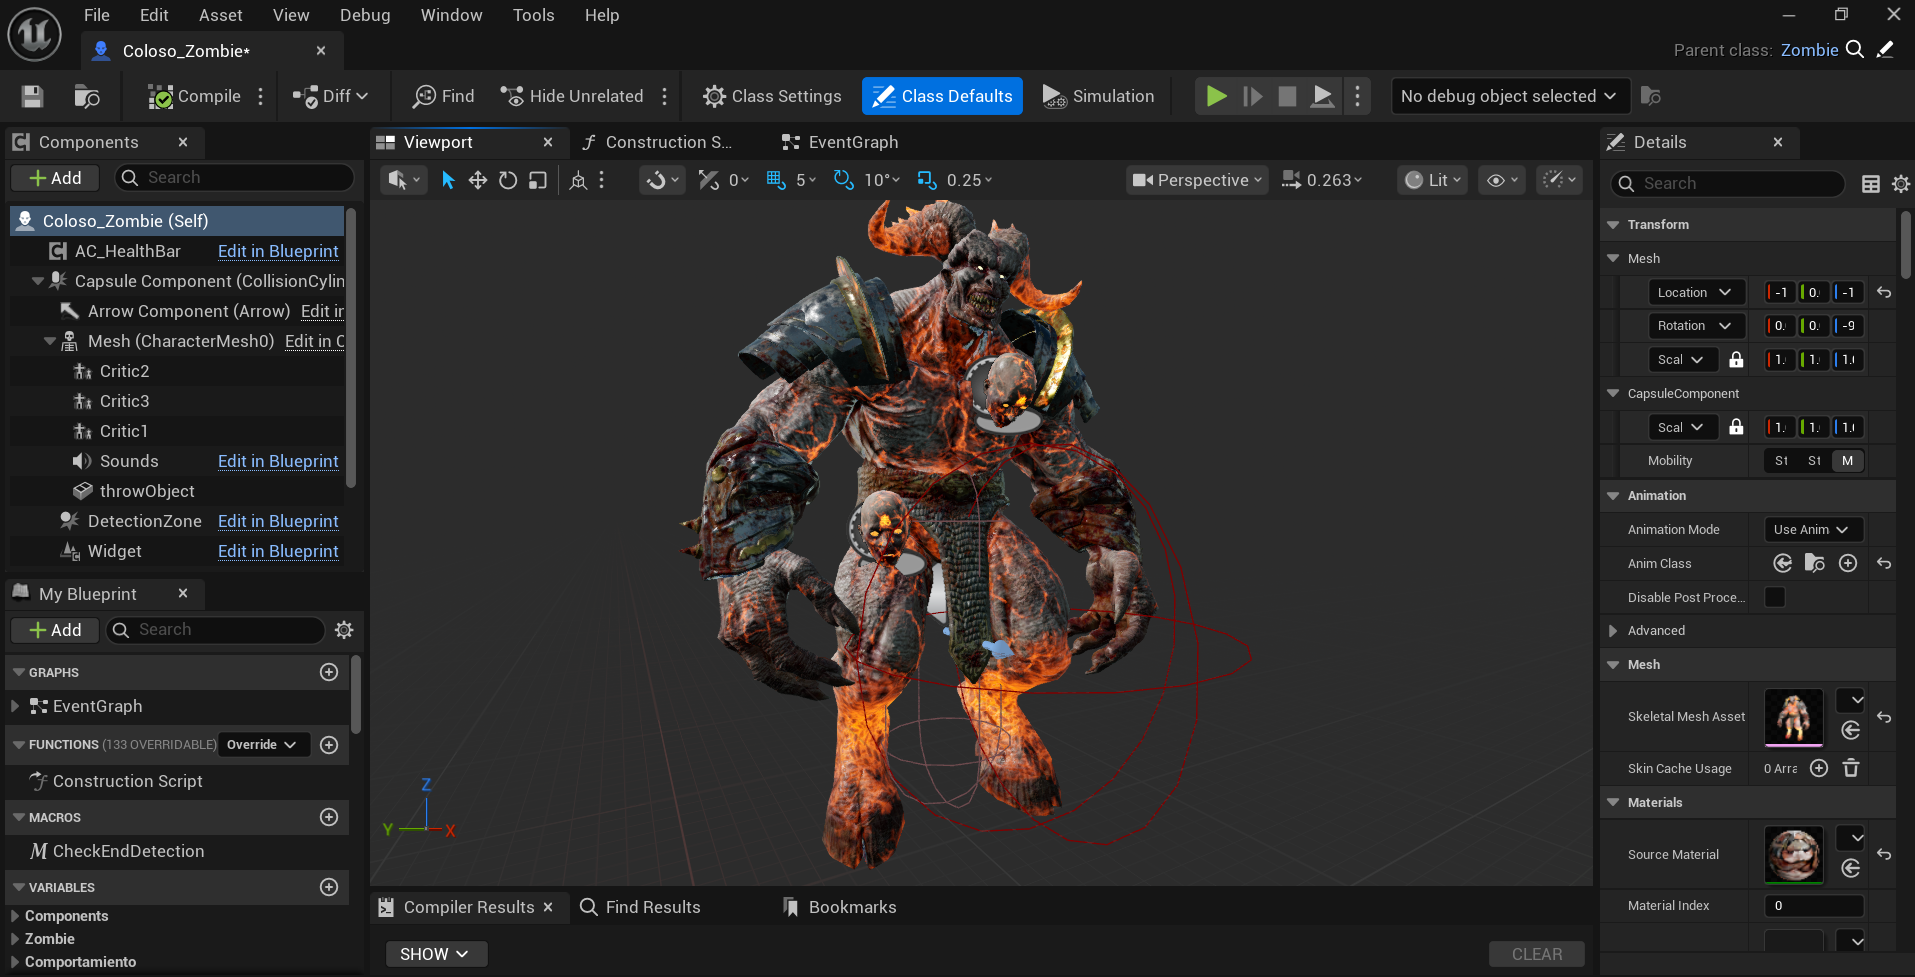Select the translate (move) tool in viewport
The image size is (1915, 977).
click(x=478, y=180)
